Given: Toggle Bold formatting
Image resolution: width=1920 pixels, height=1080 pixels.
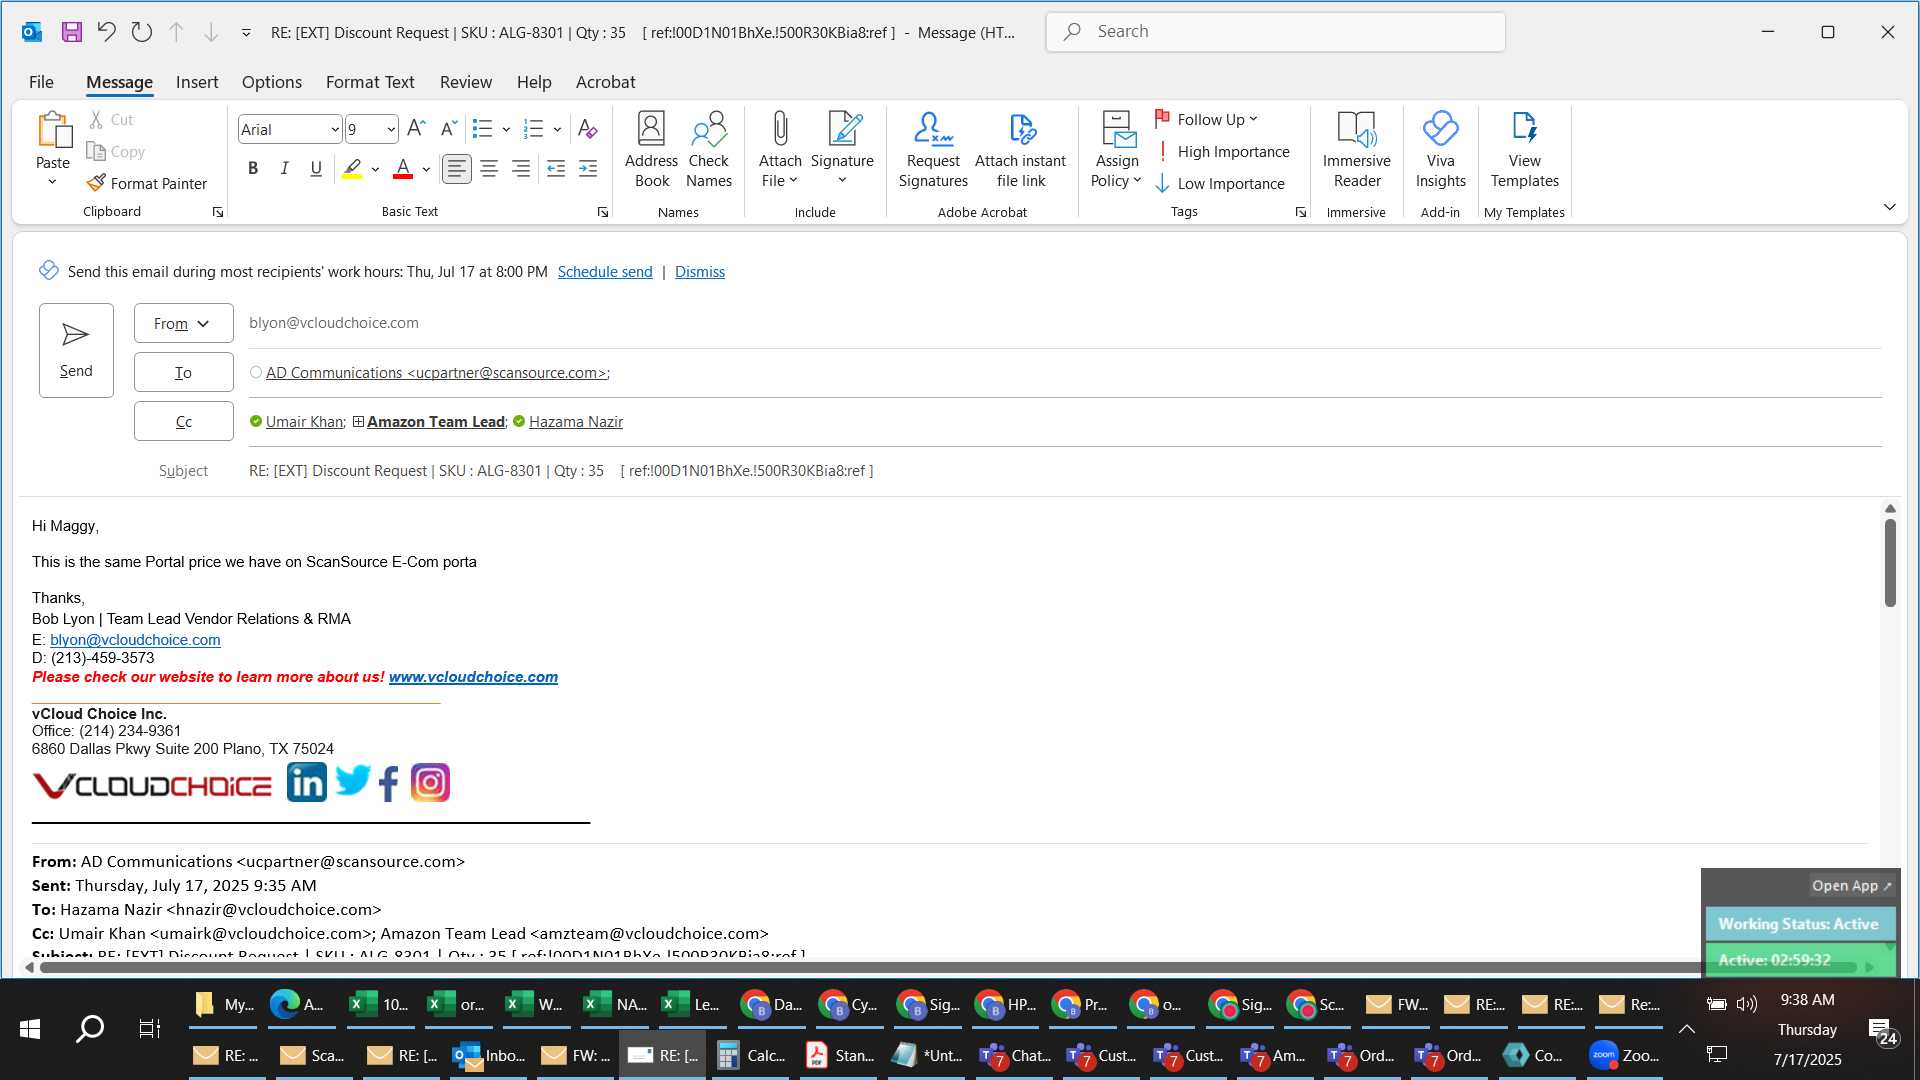Looking at the screenshot, I should (x=253, y=169).
